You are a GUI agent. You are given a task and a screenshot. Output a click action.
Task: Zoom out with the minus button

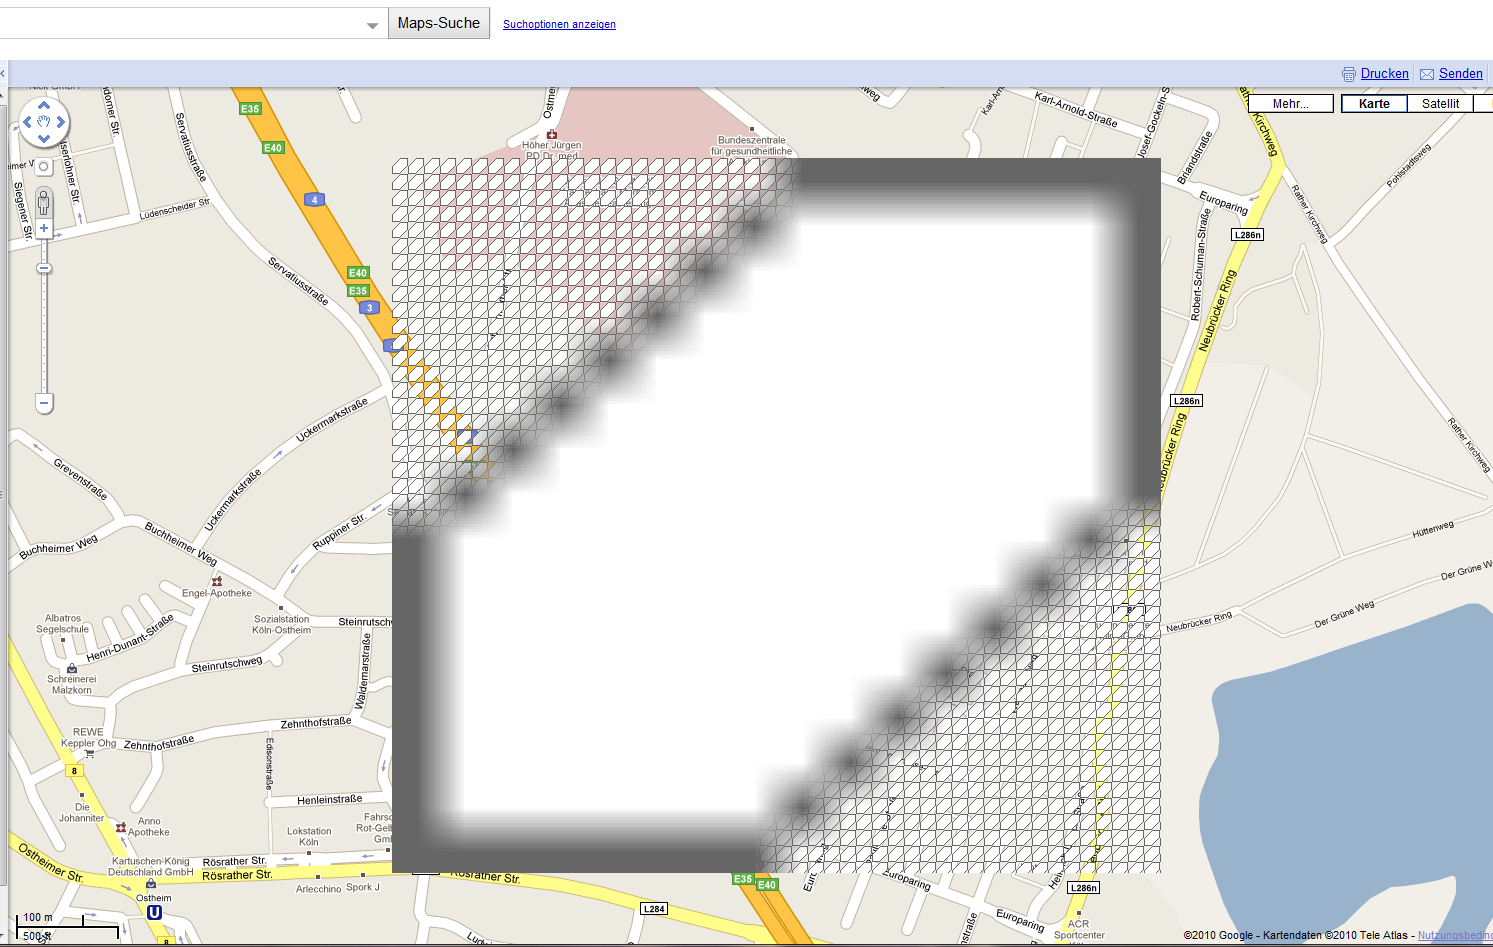click(44, 403)
